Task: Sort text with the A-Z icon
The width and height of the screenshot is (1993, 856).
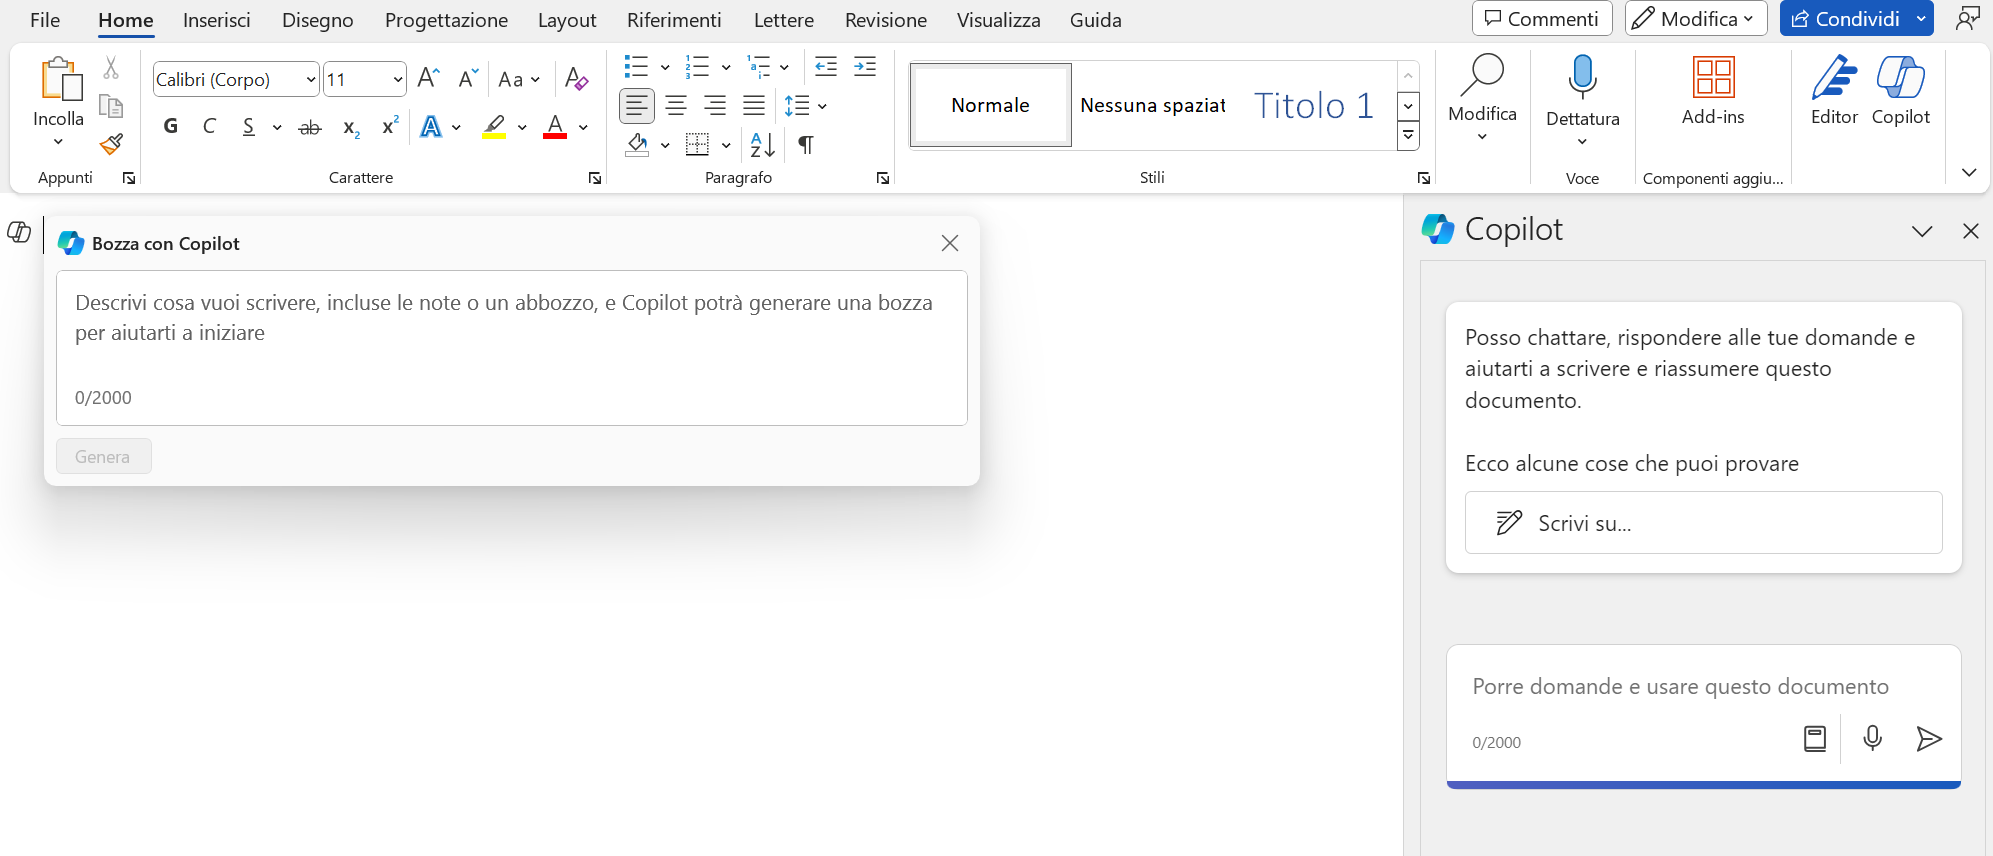Action: 762,145
